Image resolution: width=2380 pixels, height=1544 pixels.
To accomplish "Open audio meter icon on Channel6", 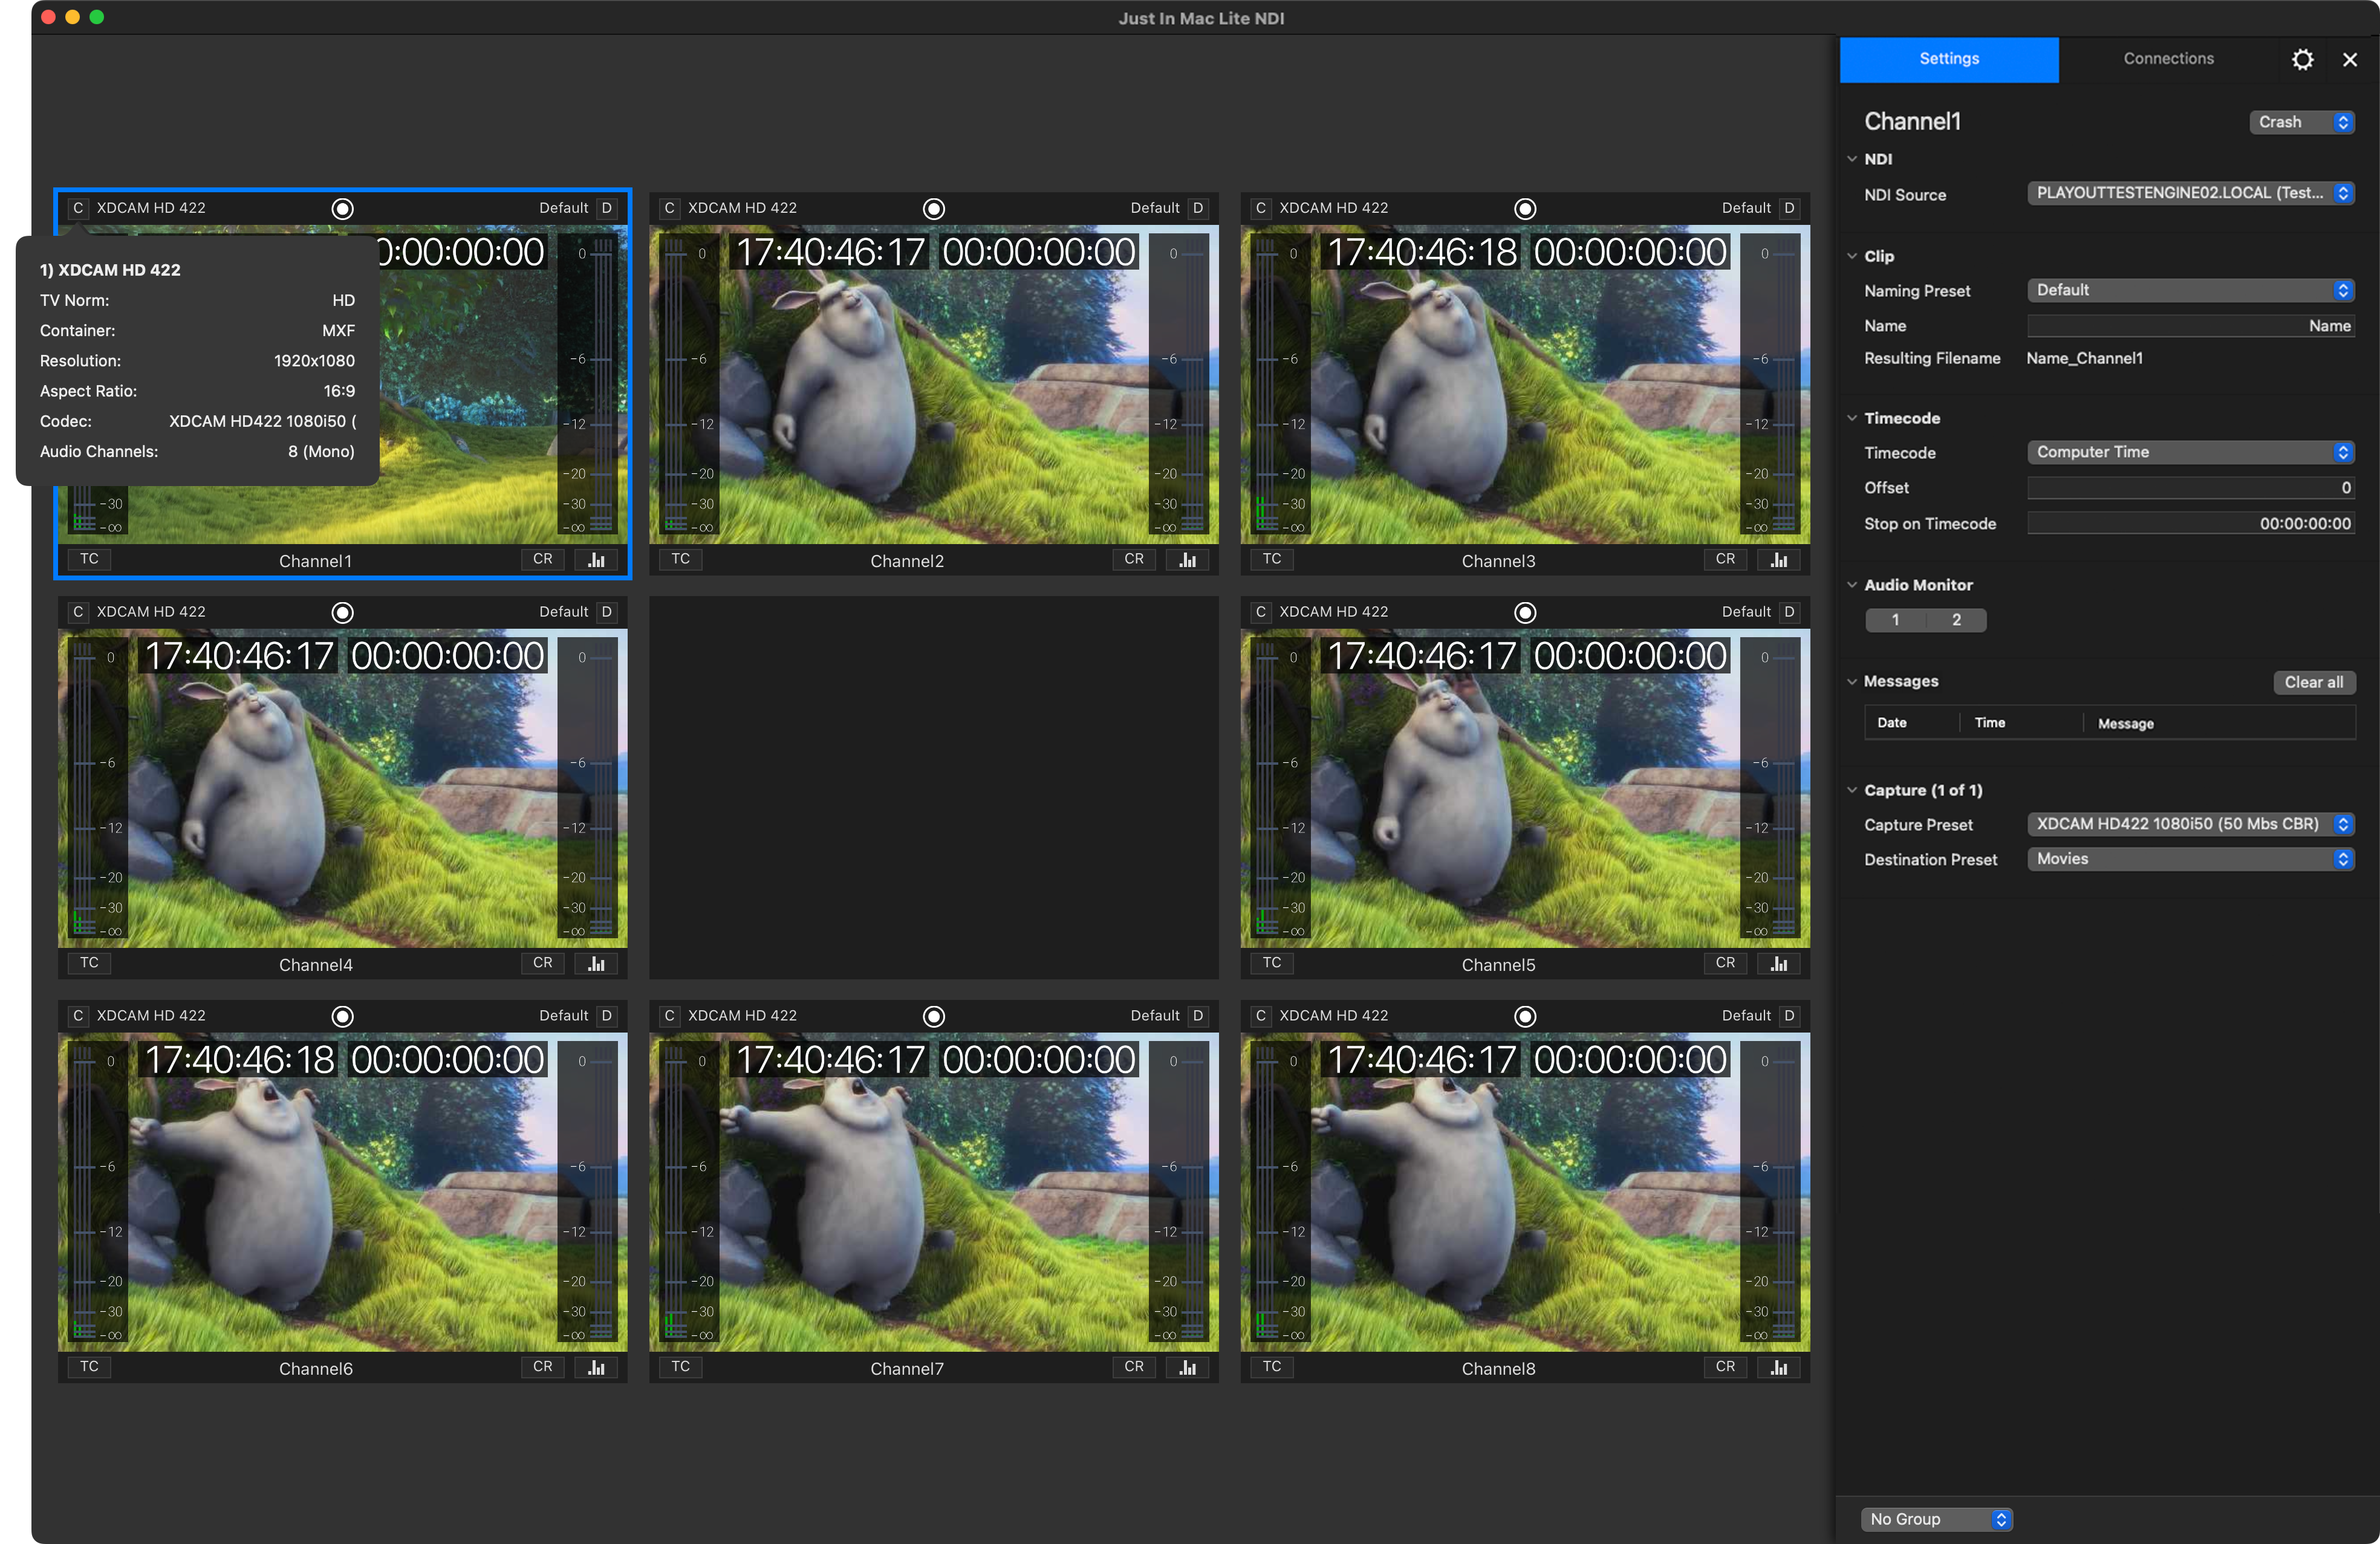I will tap(596, 1368).
